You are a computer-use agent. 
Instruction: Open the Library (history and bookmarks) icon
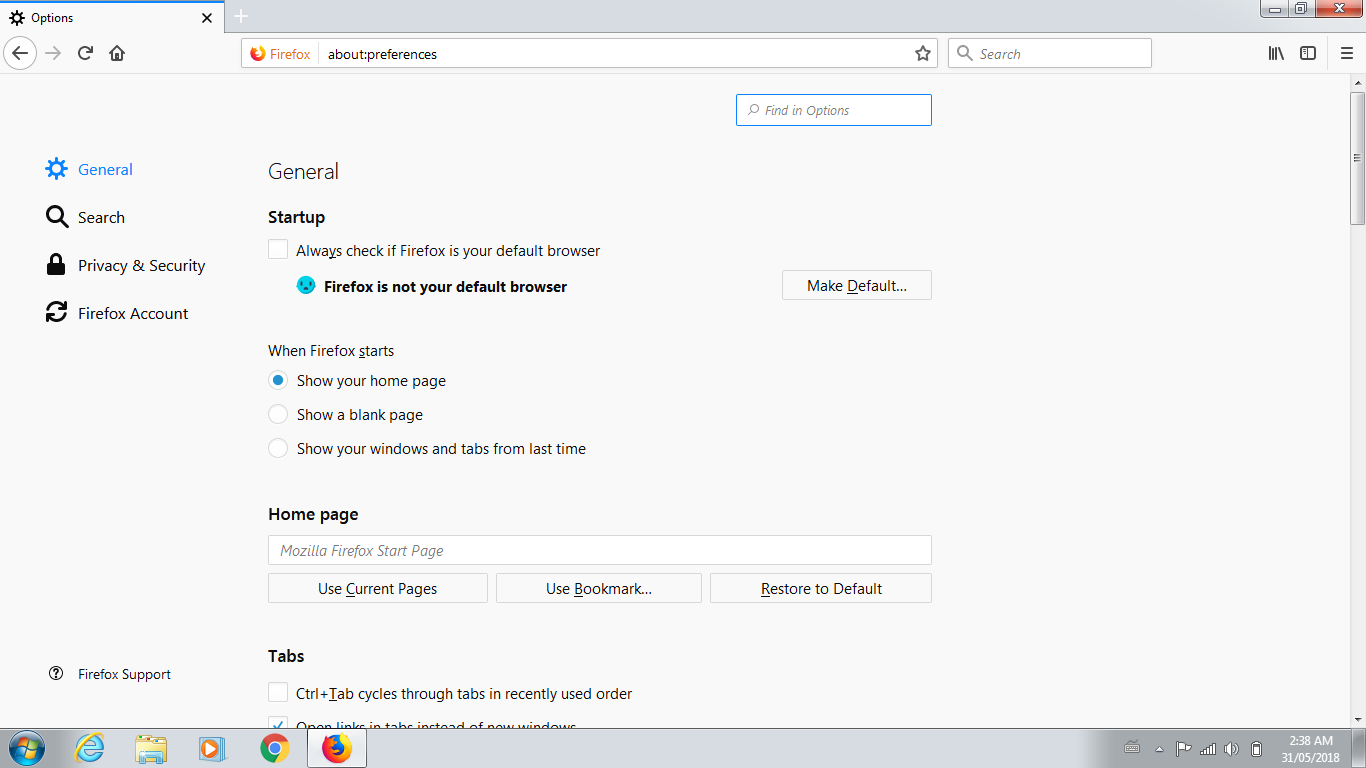[1276, 53]
